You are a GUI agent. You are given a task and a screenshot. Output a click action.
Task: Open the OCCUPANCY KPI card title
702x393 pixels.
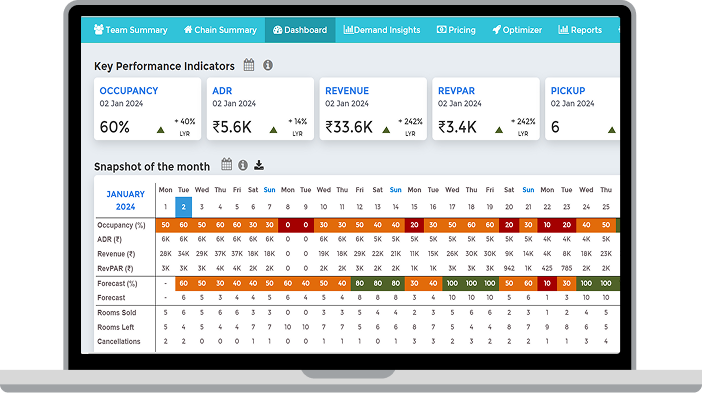pos(129,91)
